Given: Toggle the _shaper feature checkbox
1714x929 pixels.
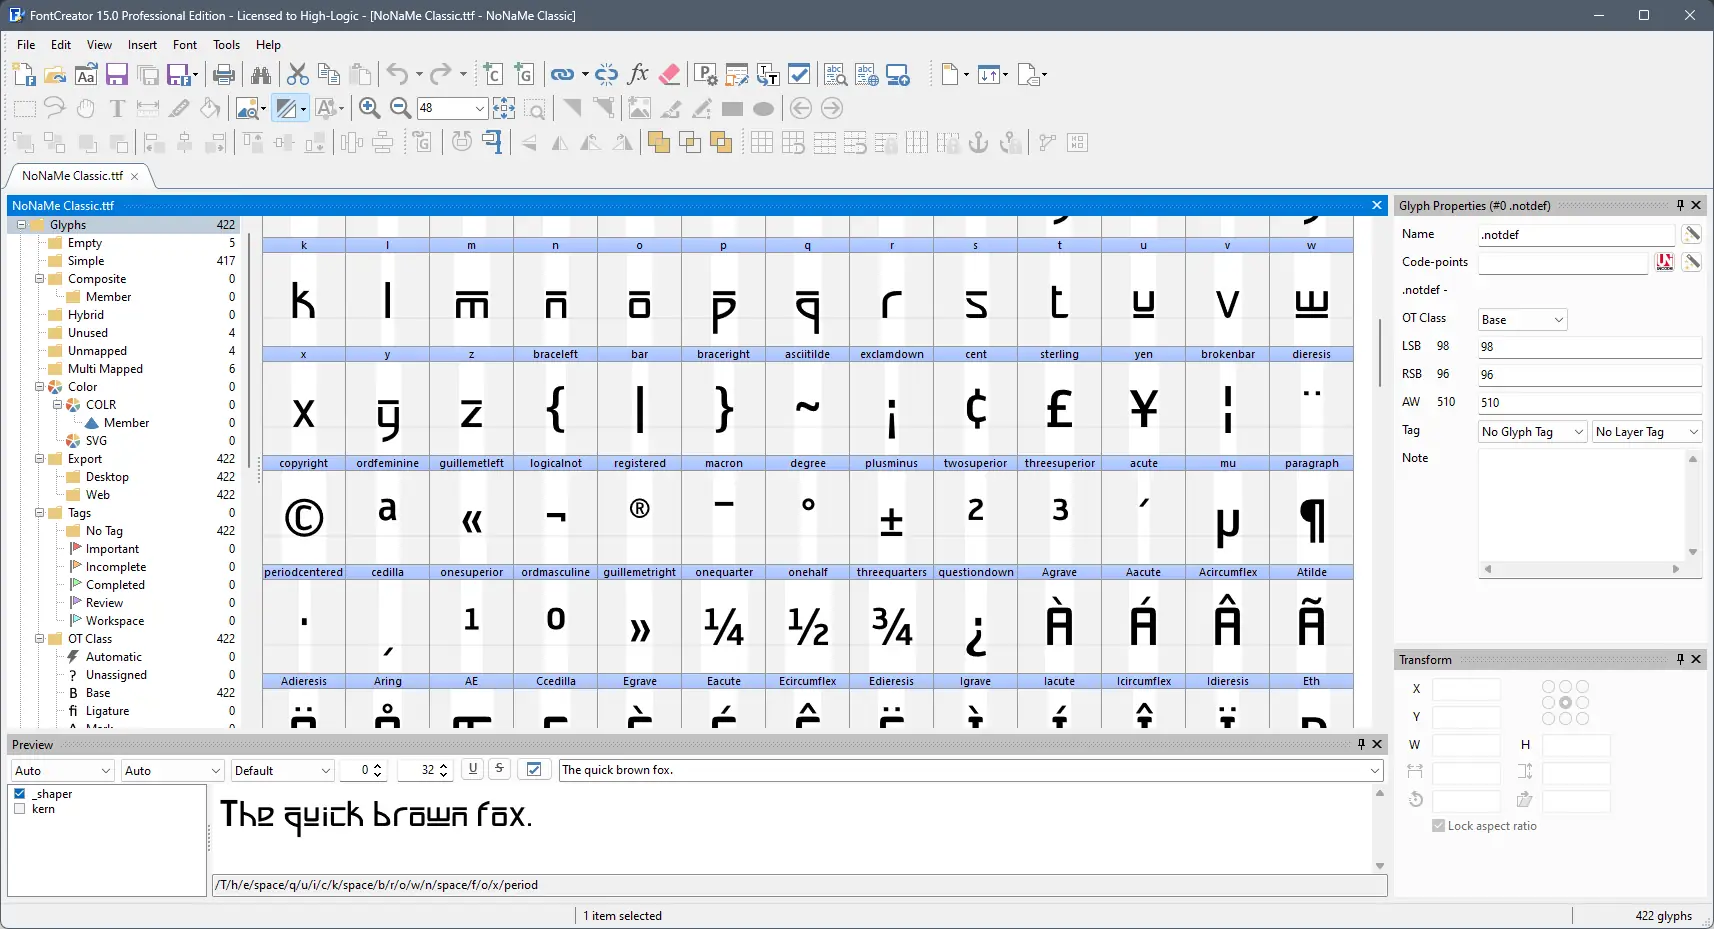Looking at the screenshot, I should click(20, 794).
